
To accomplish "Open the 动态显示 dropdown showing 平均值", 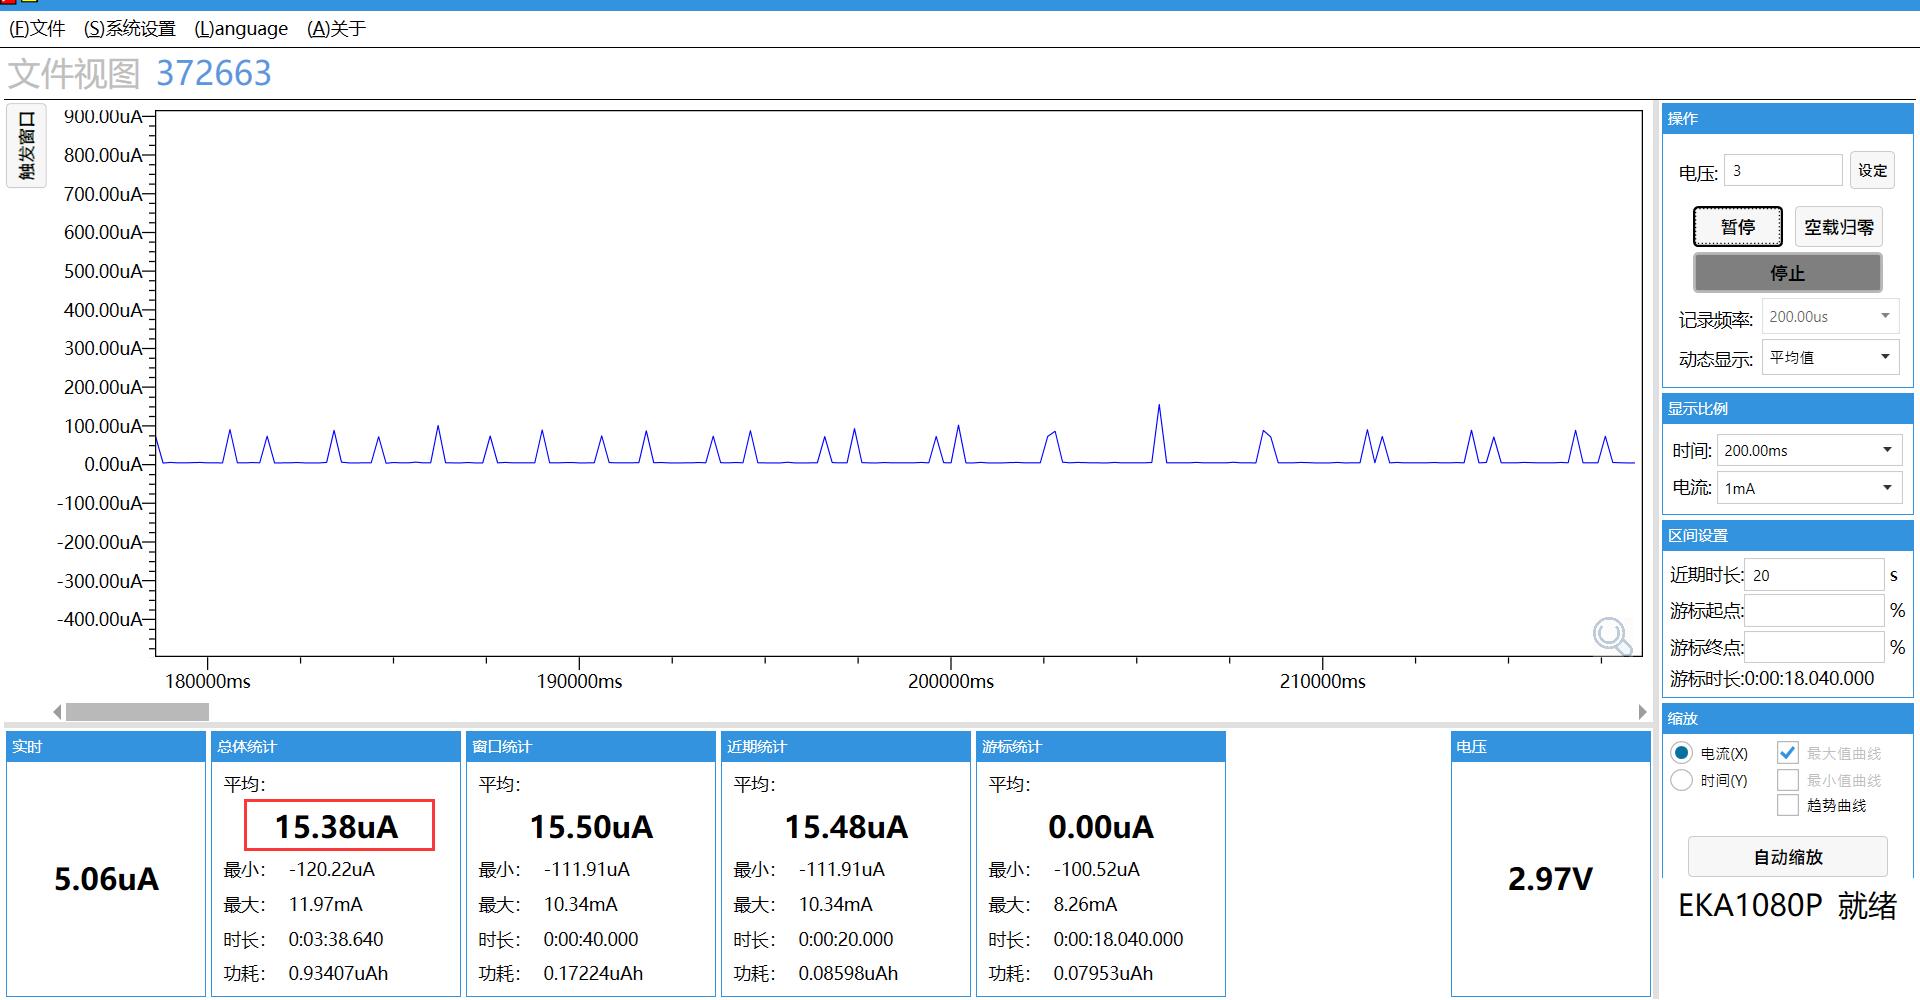I will point(1829,357).
